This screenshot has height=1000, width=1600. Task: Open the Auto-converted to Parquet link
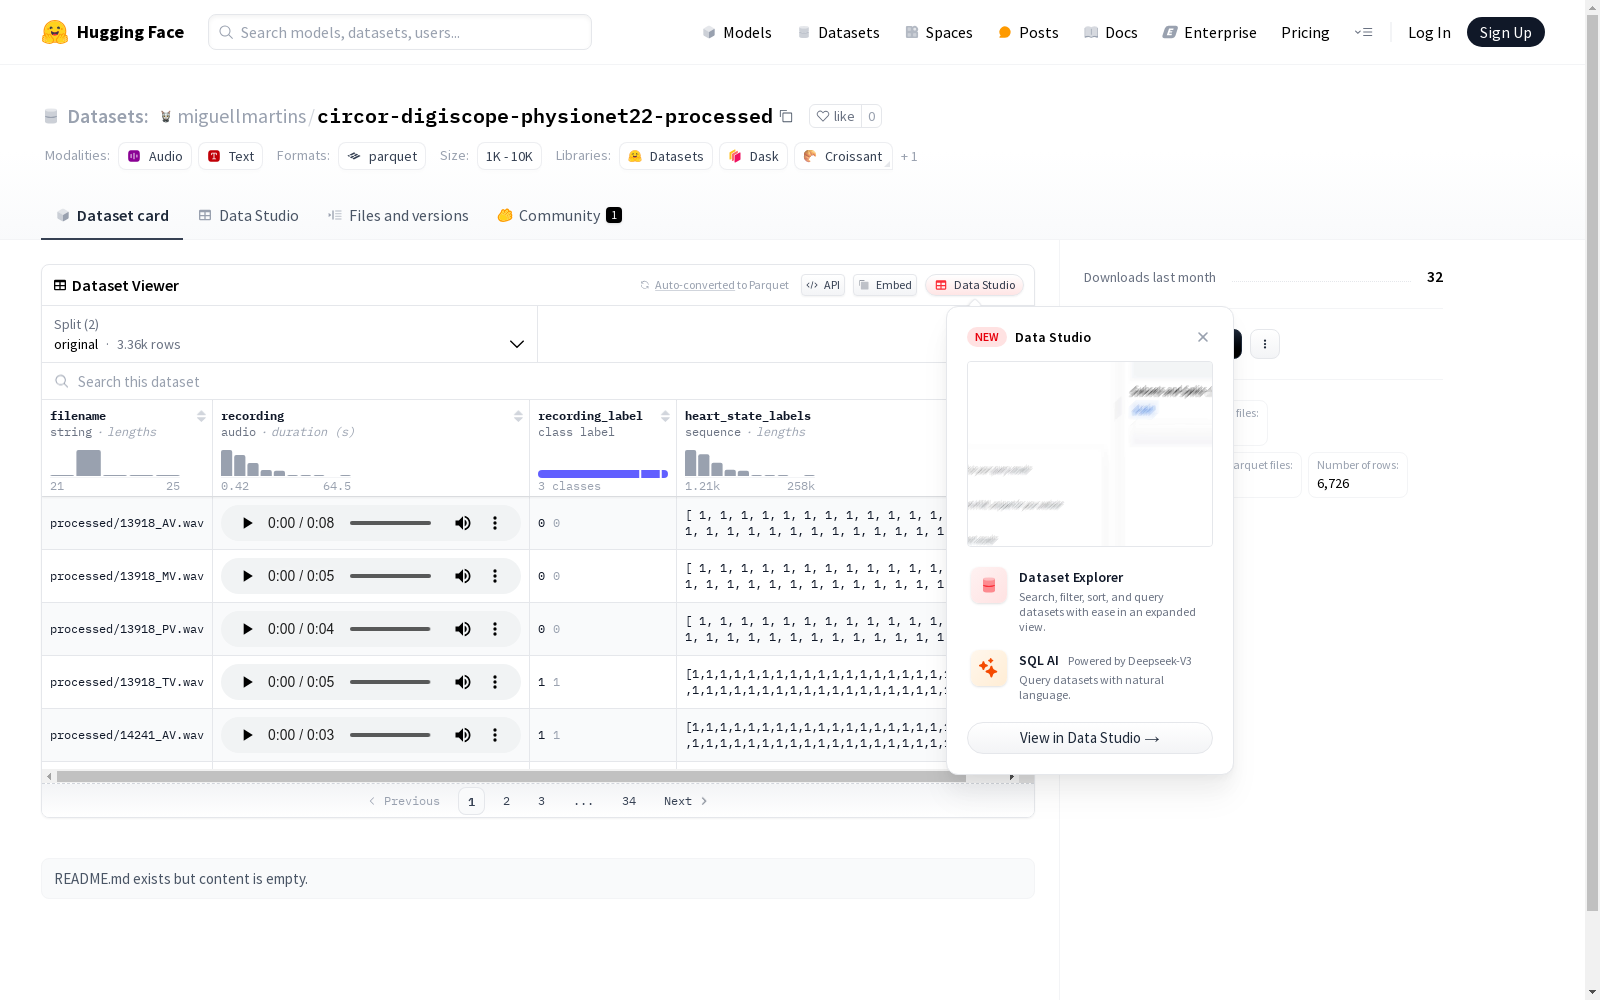[x=714, y=285]
